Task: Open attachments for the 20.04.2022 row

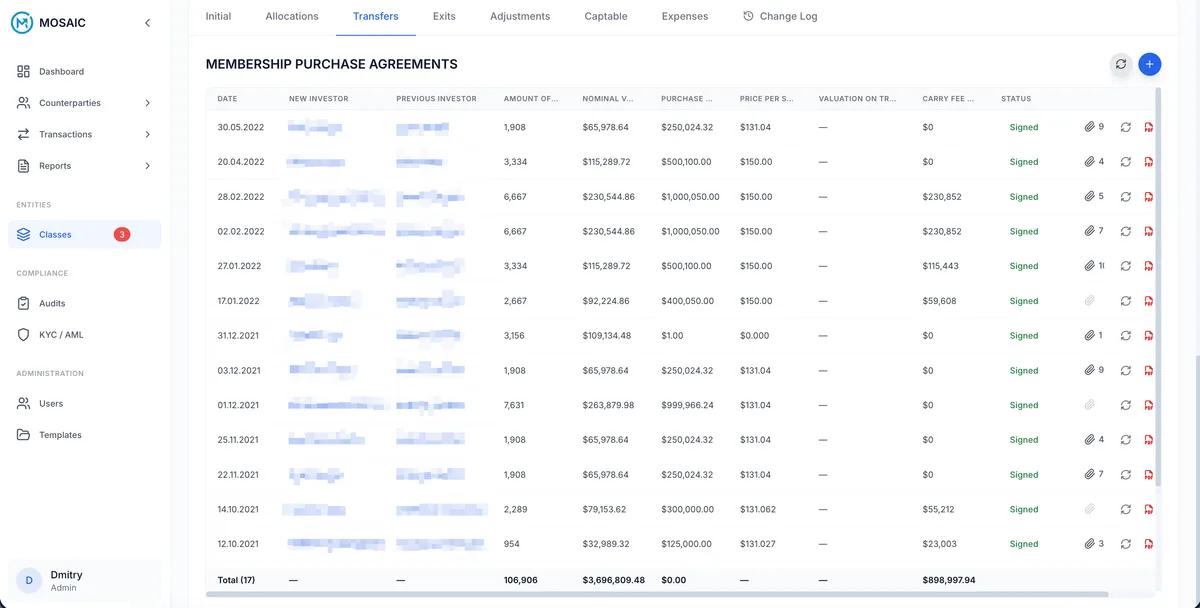Action: pos(1094,162)
